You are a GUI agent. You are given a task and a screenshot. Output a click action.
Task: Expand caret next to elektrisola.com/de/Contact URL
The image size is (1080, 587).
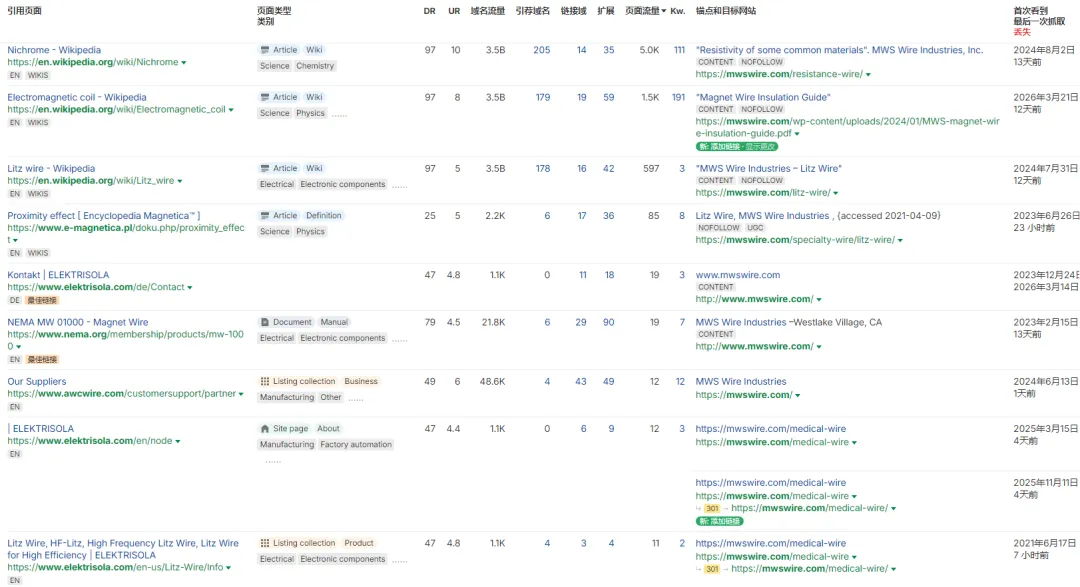coord(190,288)
